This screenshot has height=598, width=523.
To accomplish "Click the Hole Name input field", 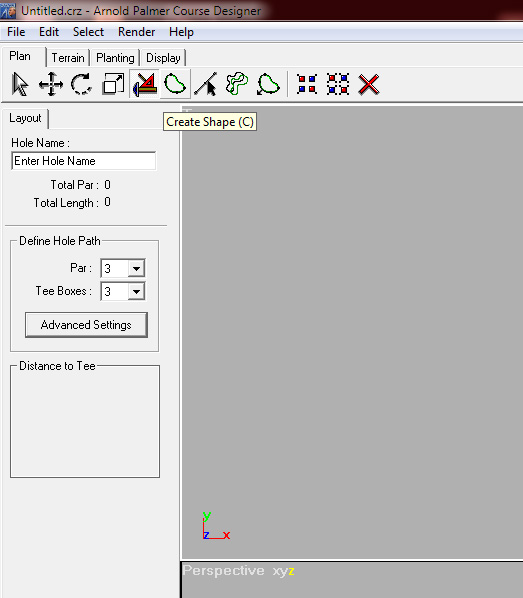I will tap(84, 161).
